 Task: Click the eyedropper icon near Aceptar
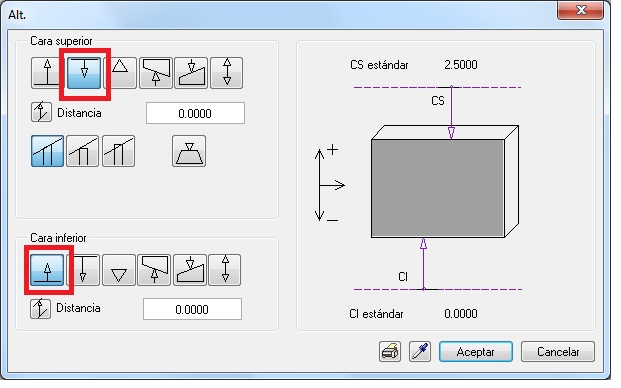pyautogui.click(x=420, y=352)
